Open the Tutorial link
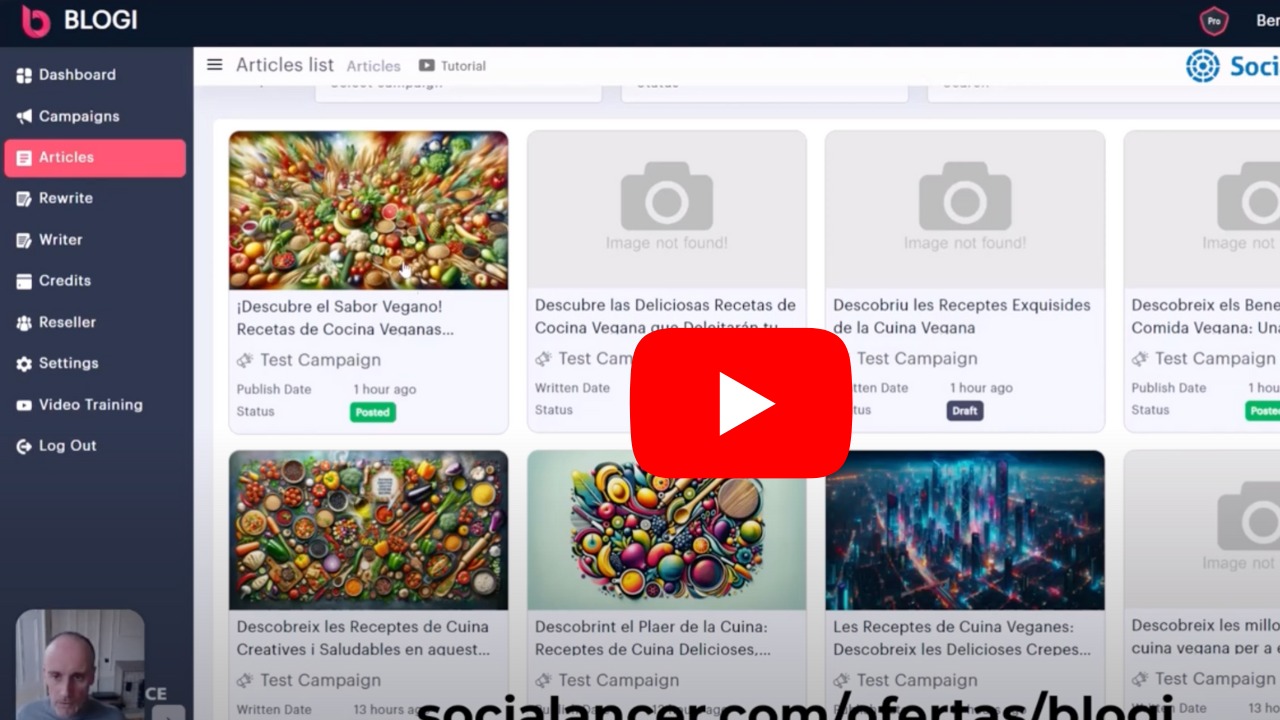This screenshot has width=1280, height=720. 463,66
